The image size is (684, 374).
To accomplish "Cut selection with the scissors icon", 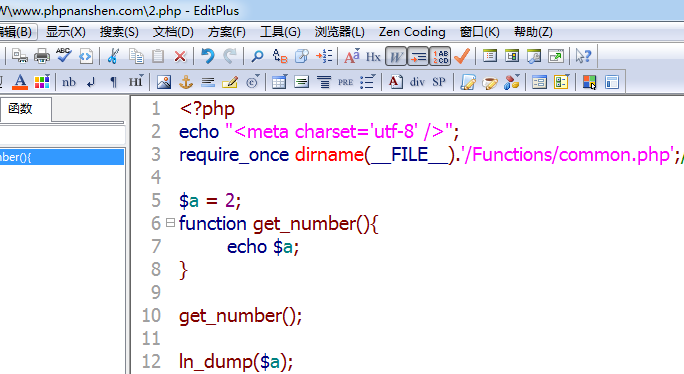I will pyautogui.click(x=113, y=56).
